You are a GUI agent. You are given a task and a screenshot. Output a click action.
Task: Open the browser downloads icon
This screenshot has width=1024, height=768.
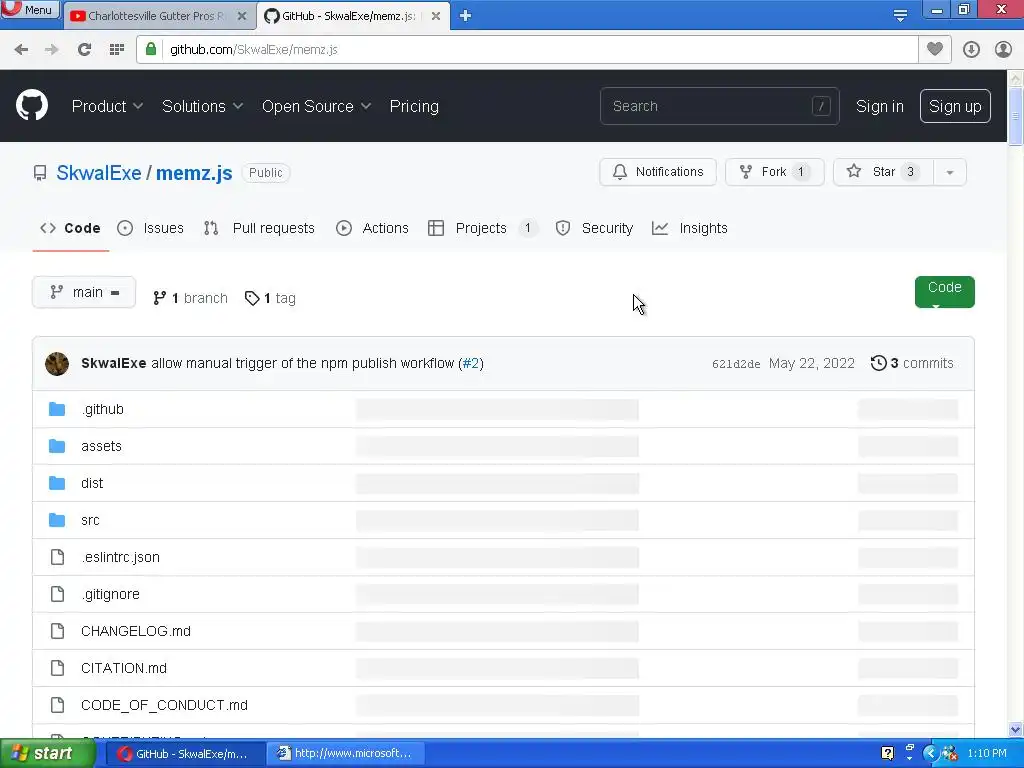click(971, 50)
